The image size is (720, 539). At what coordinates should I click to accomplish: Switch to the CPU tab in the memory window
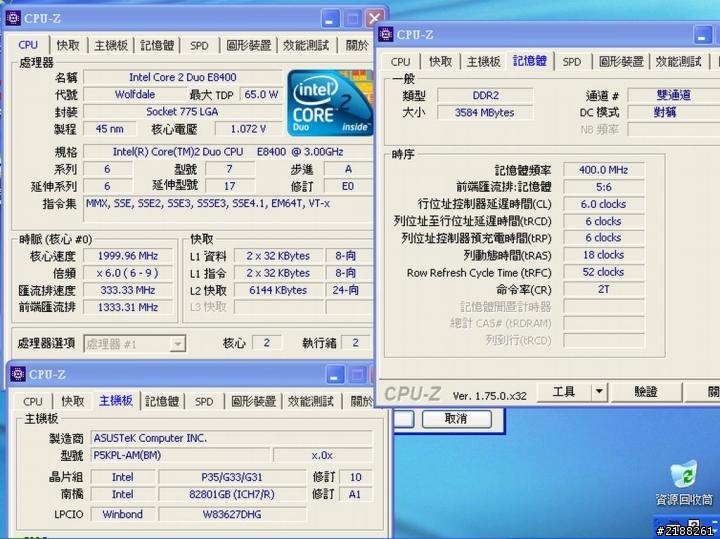(x=400, y=62)
